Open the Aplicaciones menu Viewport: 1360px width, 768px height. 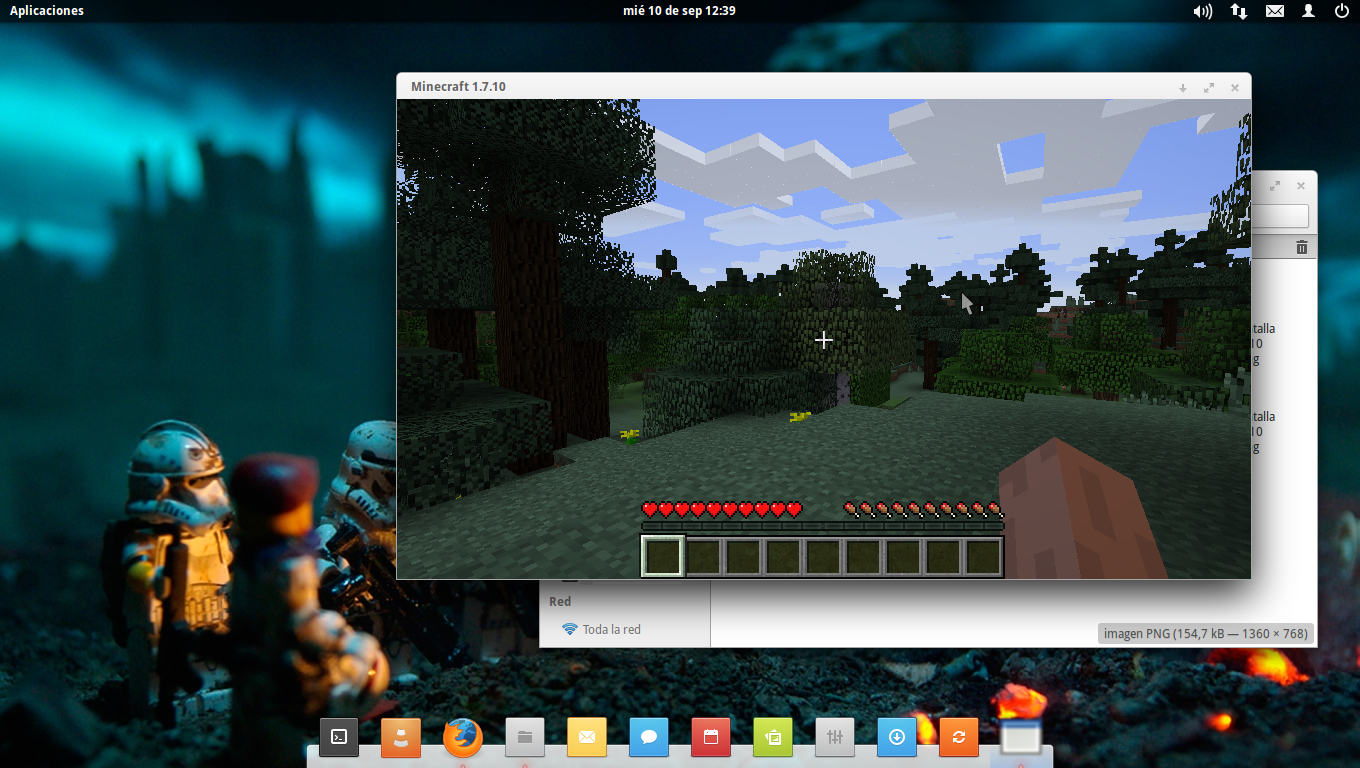(47, 11)
